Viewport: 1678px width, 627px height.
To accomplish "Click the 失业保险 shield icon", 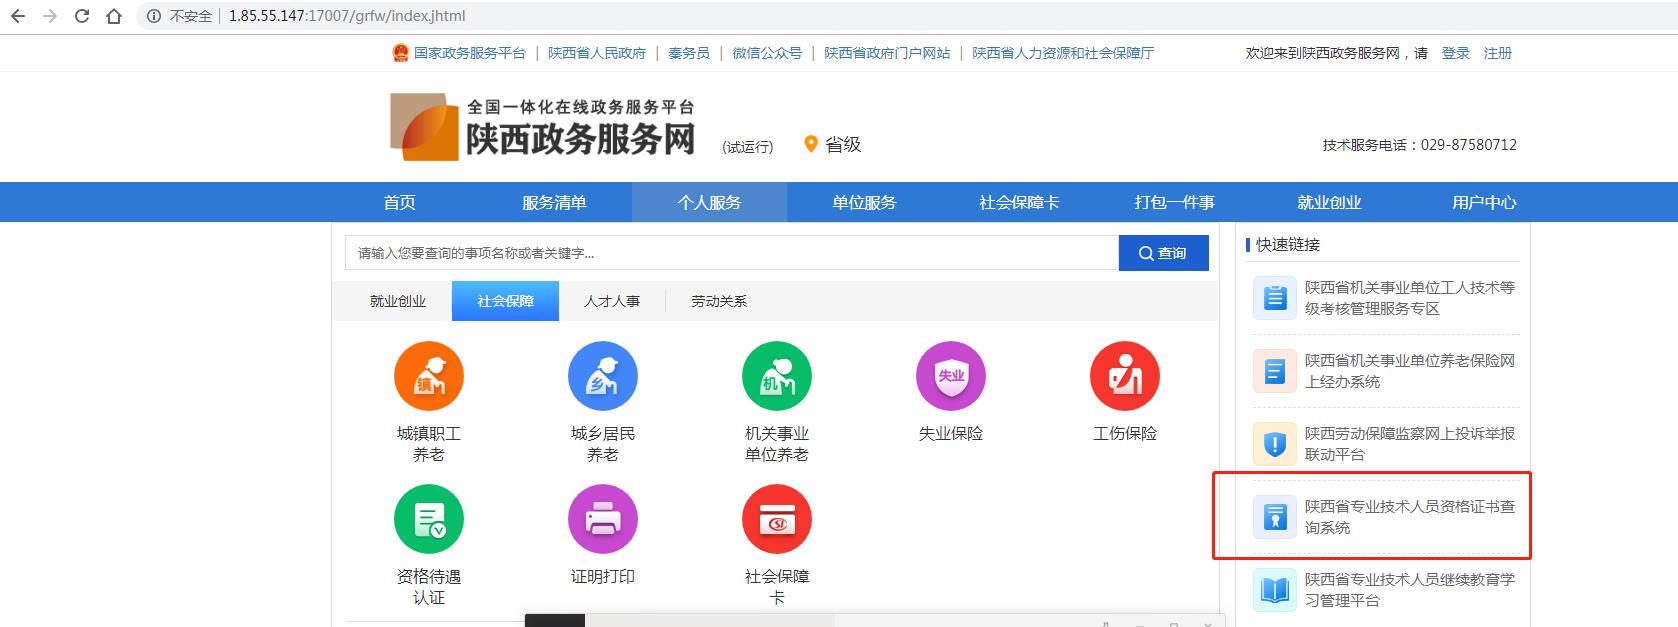I will tap(951, 377).
